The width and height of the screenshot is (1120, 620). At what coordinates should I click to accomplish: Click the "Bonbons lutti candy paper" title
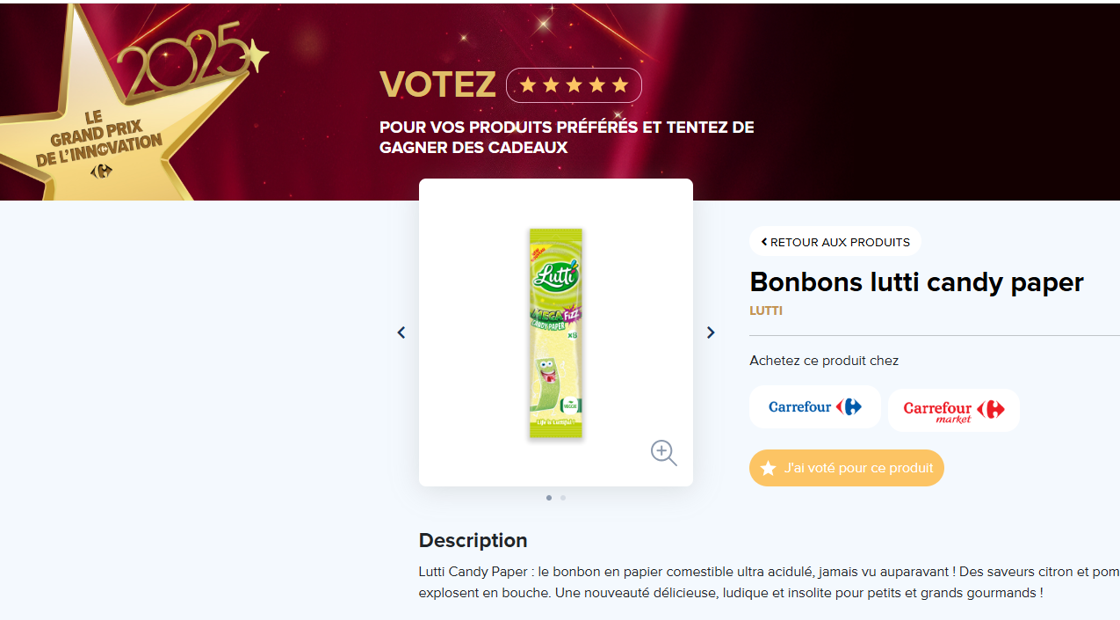click(x=916, y=282)
